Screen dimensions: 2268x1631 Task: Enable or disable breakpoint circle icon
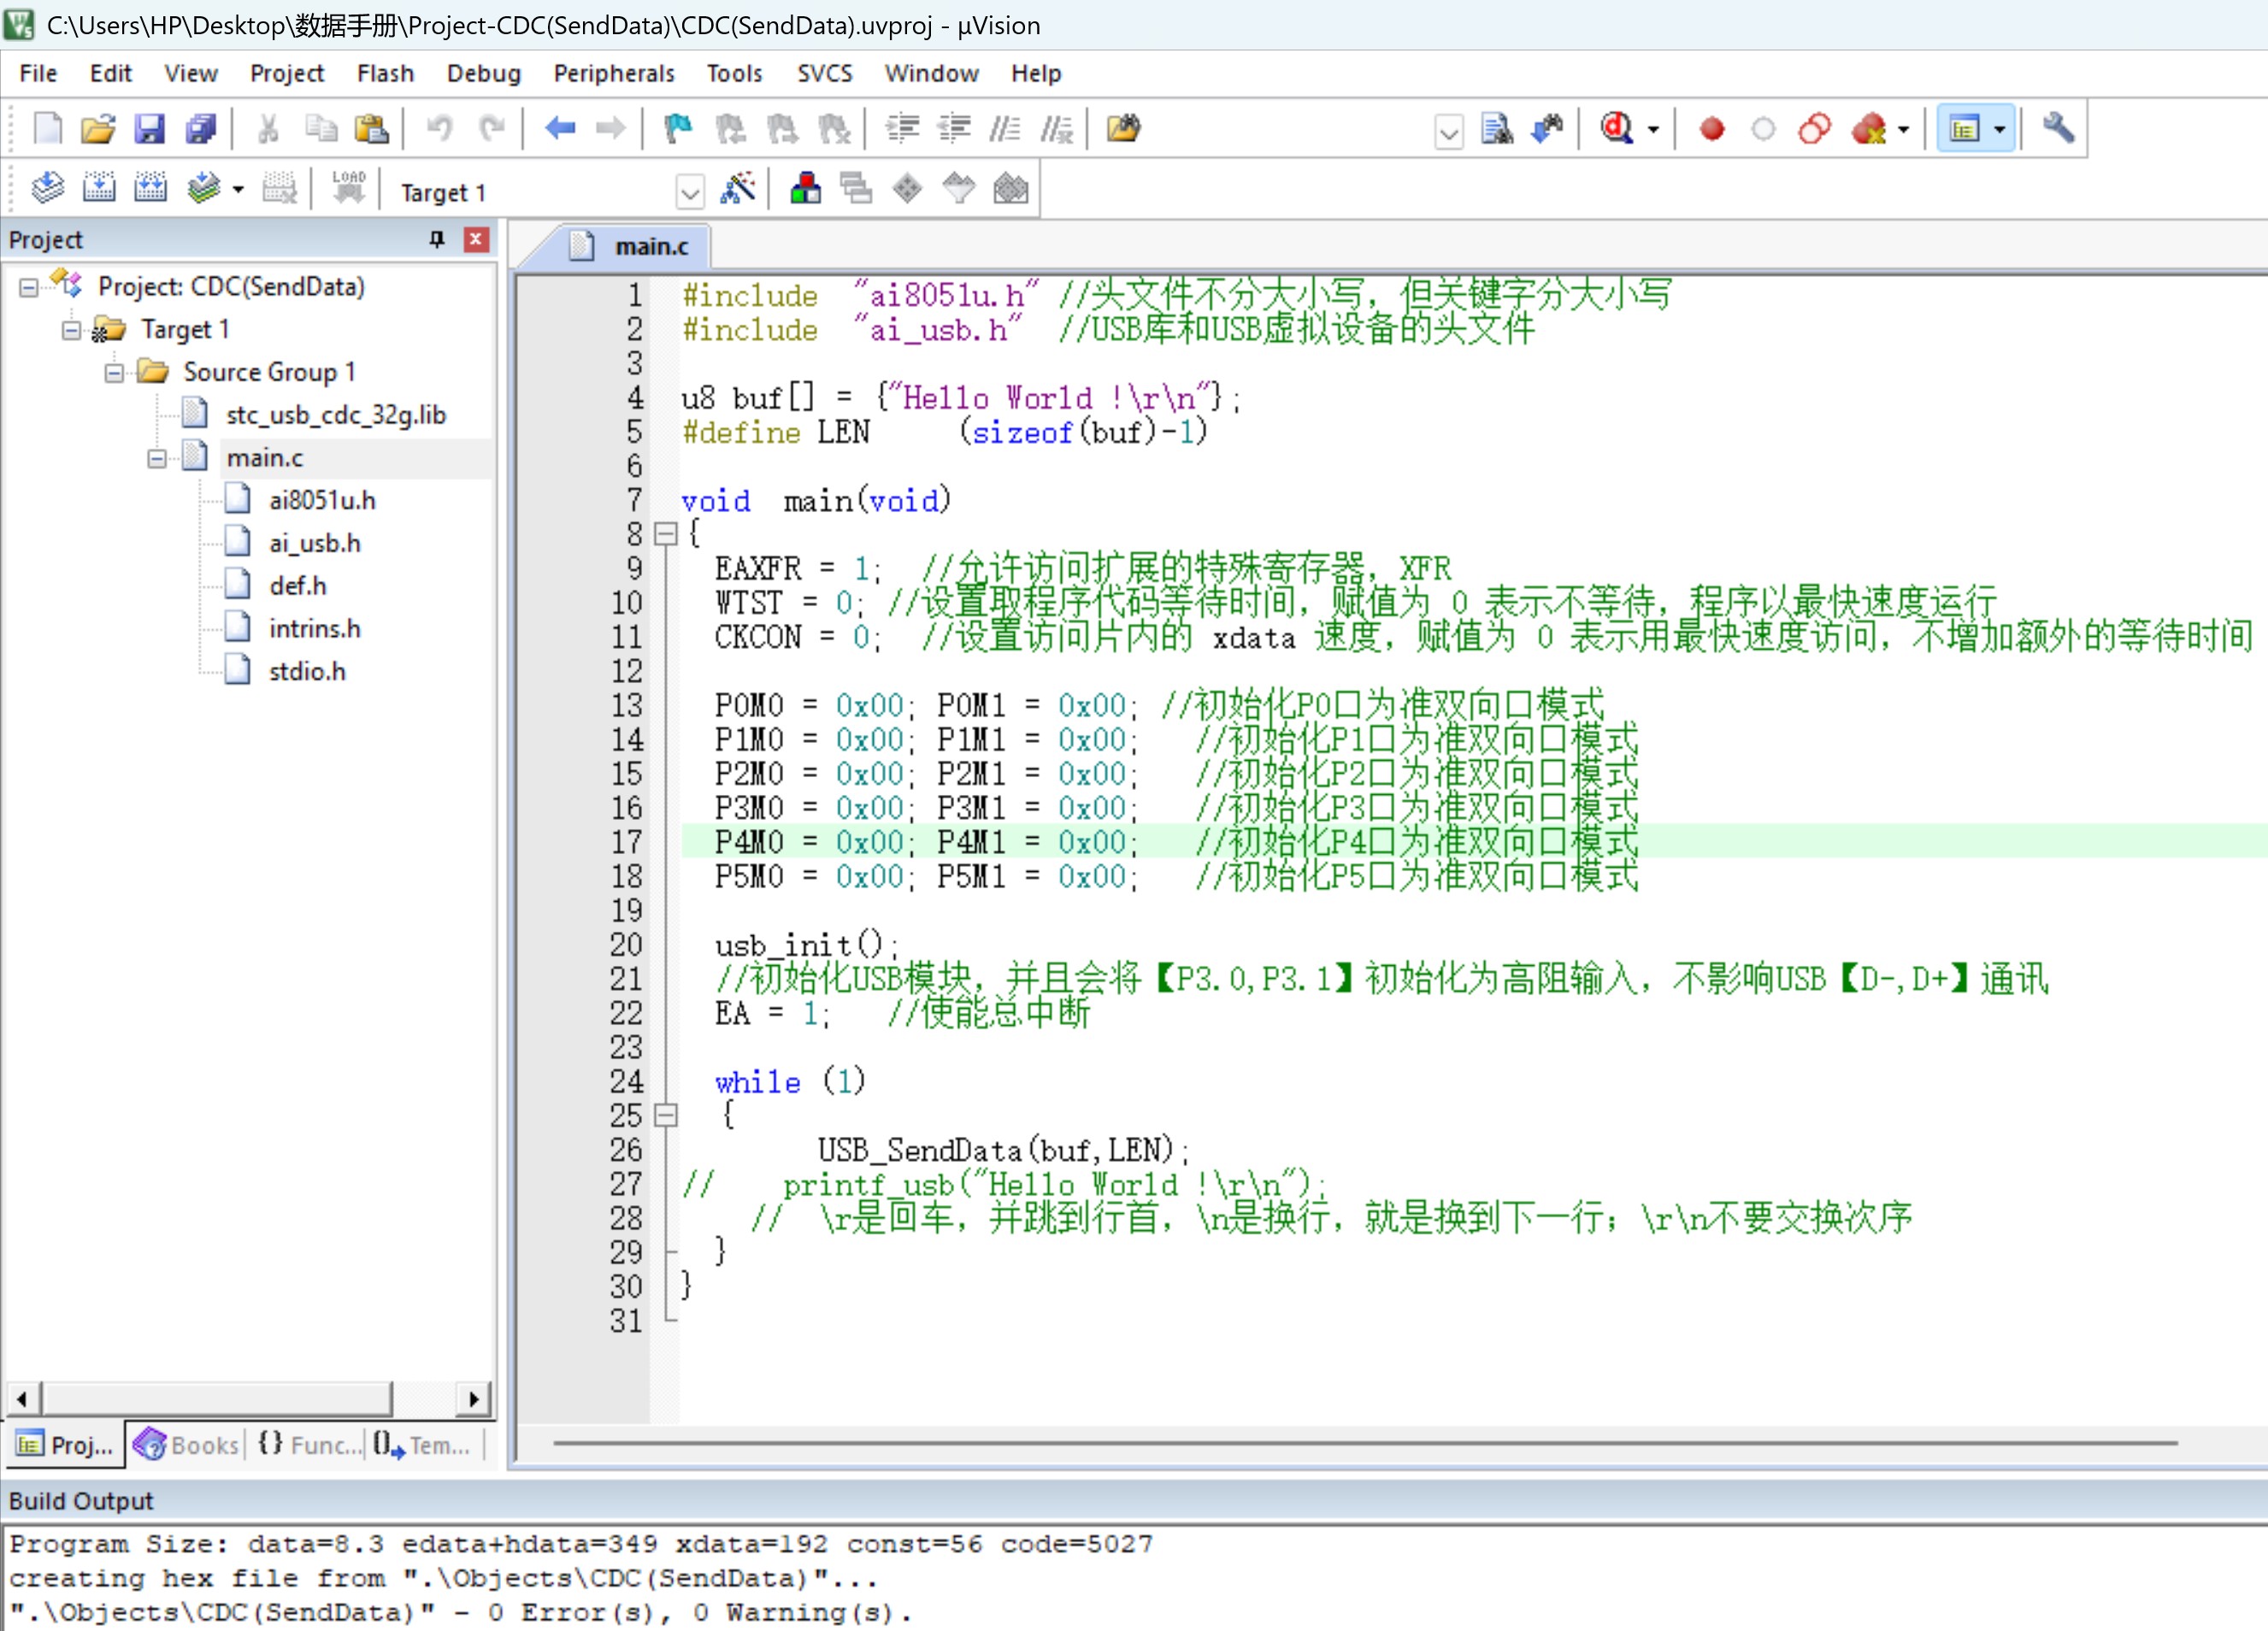(x=1763, y=129)
